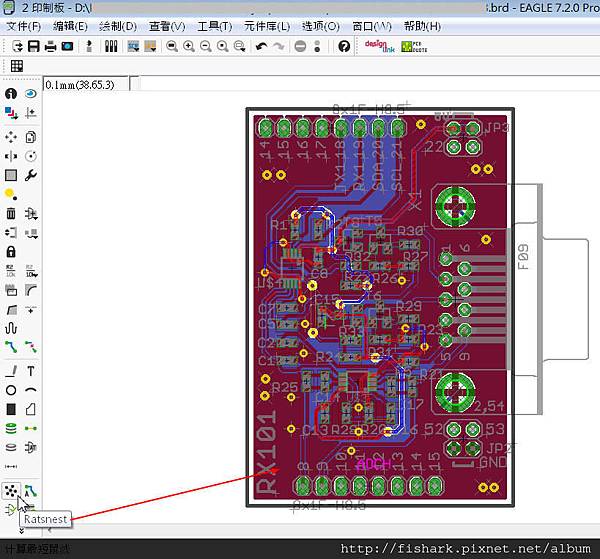Click the Undo arrow in toolbar

point(261,46)
